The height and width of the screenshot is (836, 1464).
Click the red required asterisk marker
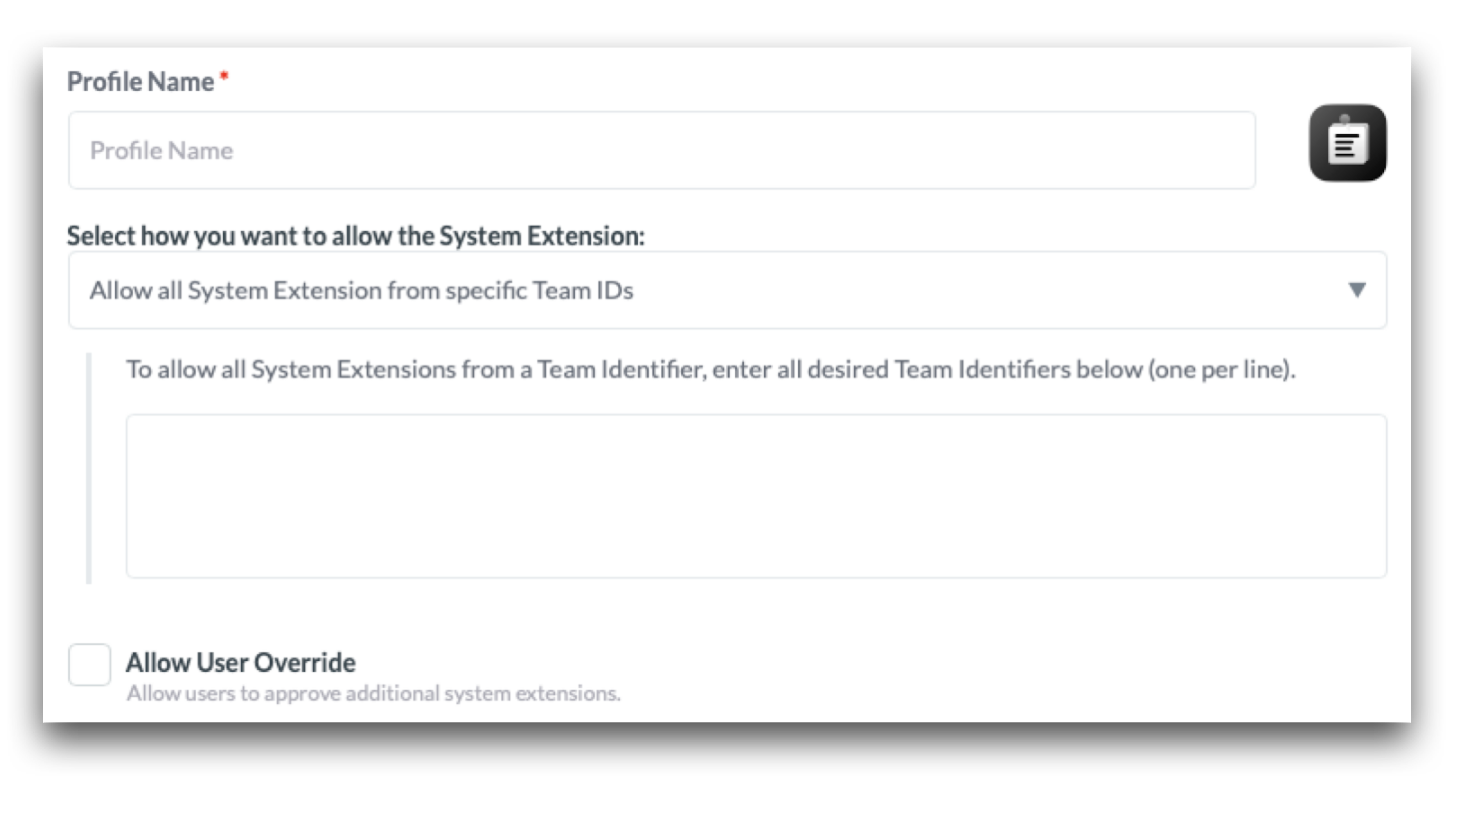coord(224,76)
